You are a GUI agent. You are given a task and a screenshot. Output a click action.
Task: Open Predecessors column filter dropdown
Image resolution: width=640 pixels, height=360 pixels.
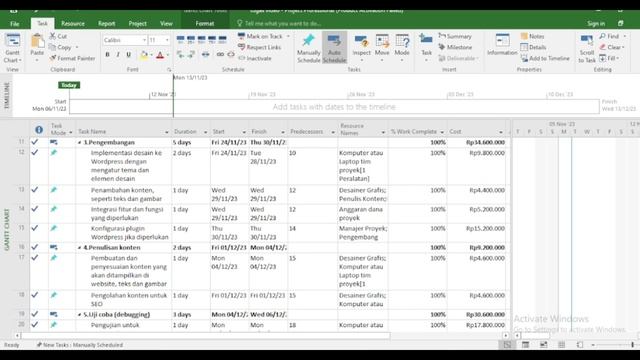click(x=333, y=132)
